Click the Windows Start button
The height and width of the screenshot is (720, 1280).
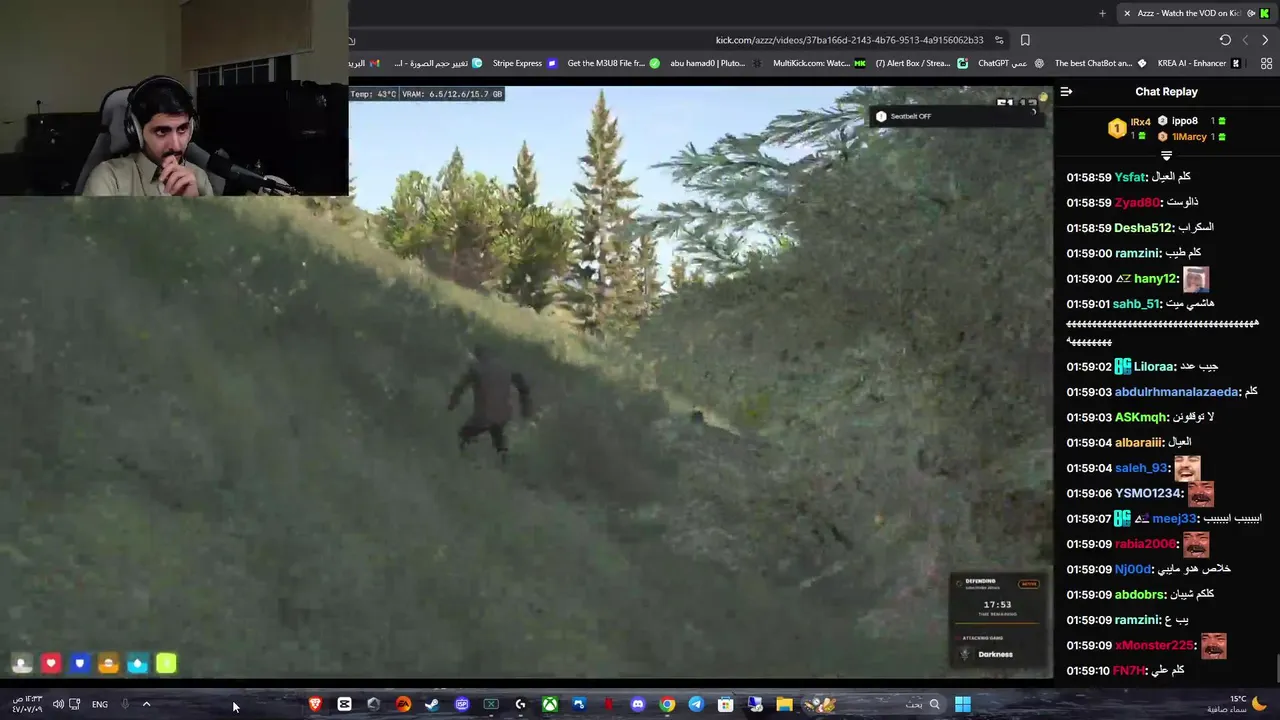tap(962, 704)
